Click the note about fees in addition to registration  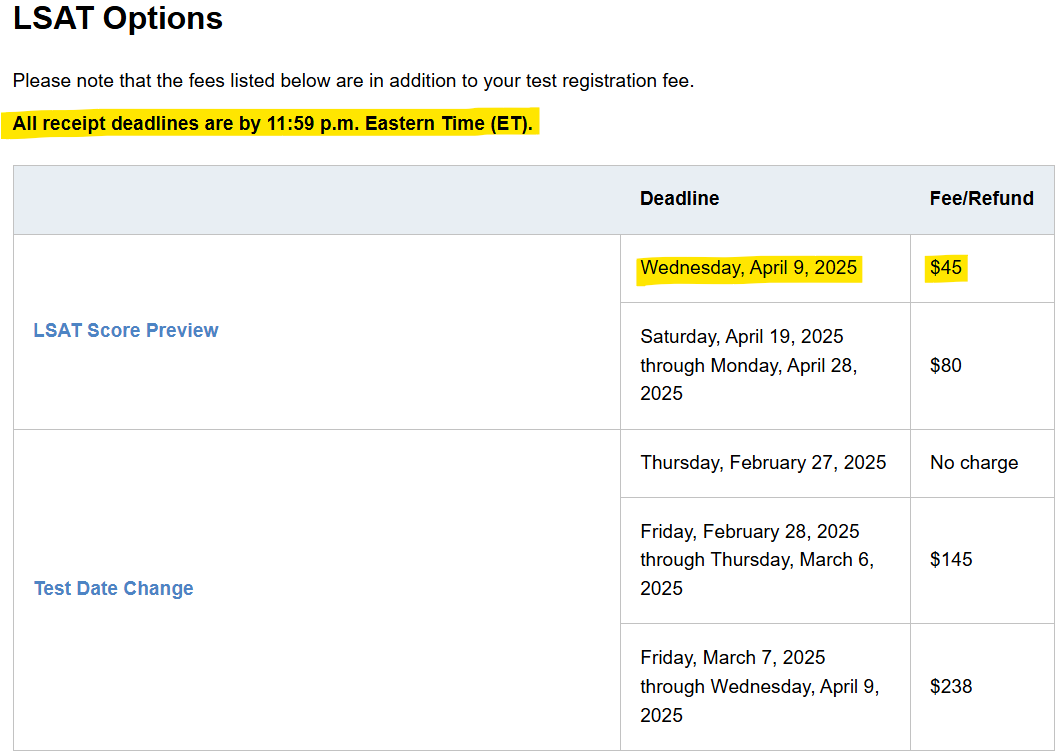(353, 80)
